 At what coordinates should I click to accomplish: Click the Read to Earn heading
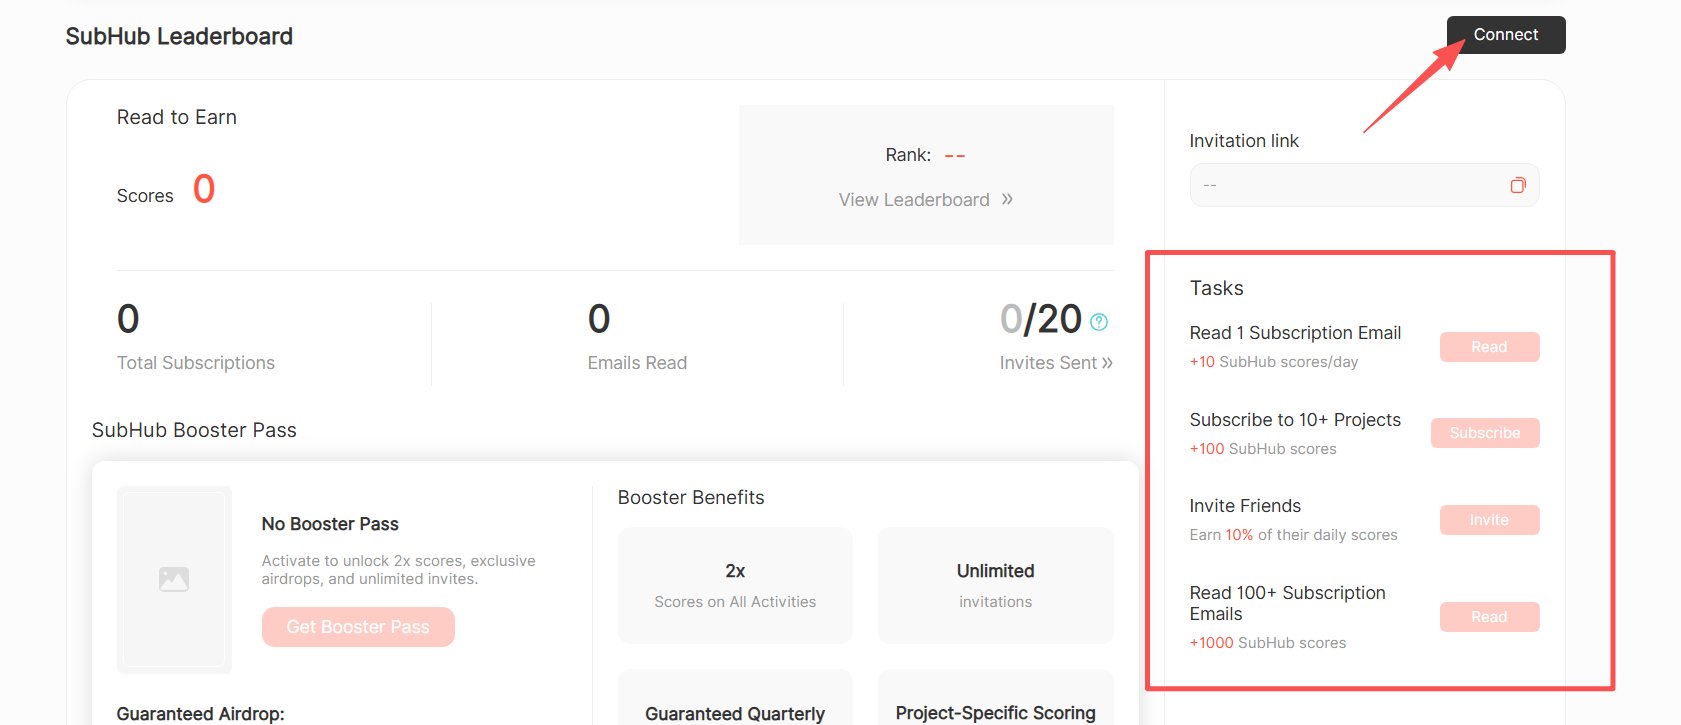[177, 117]
